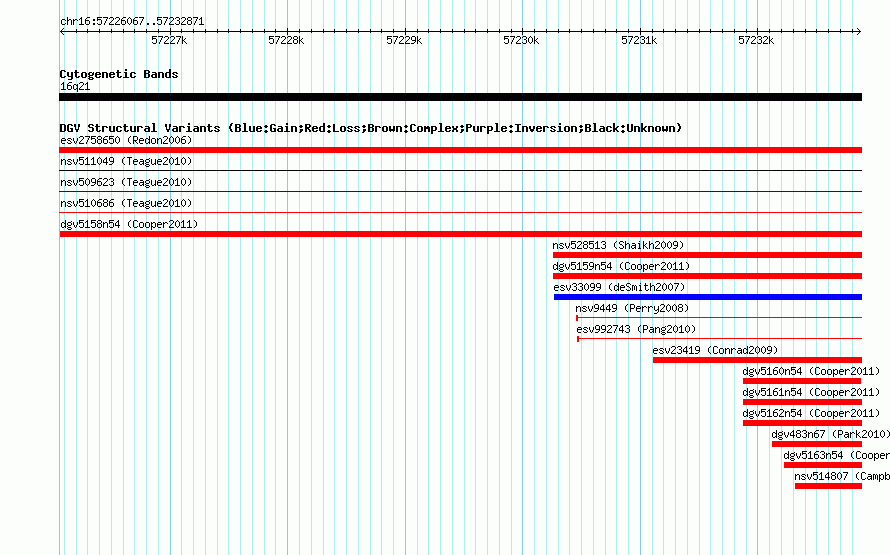Click thin red line of esv992743
Screen dimensions: 890x555
pyautogui.click(x=720, y=338)
